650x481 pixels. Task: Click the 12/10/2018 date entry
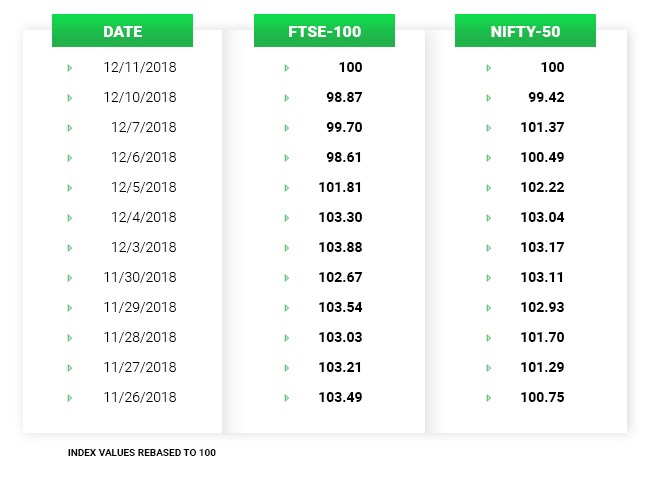pyautogui.click(x=139, y=98)
